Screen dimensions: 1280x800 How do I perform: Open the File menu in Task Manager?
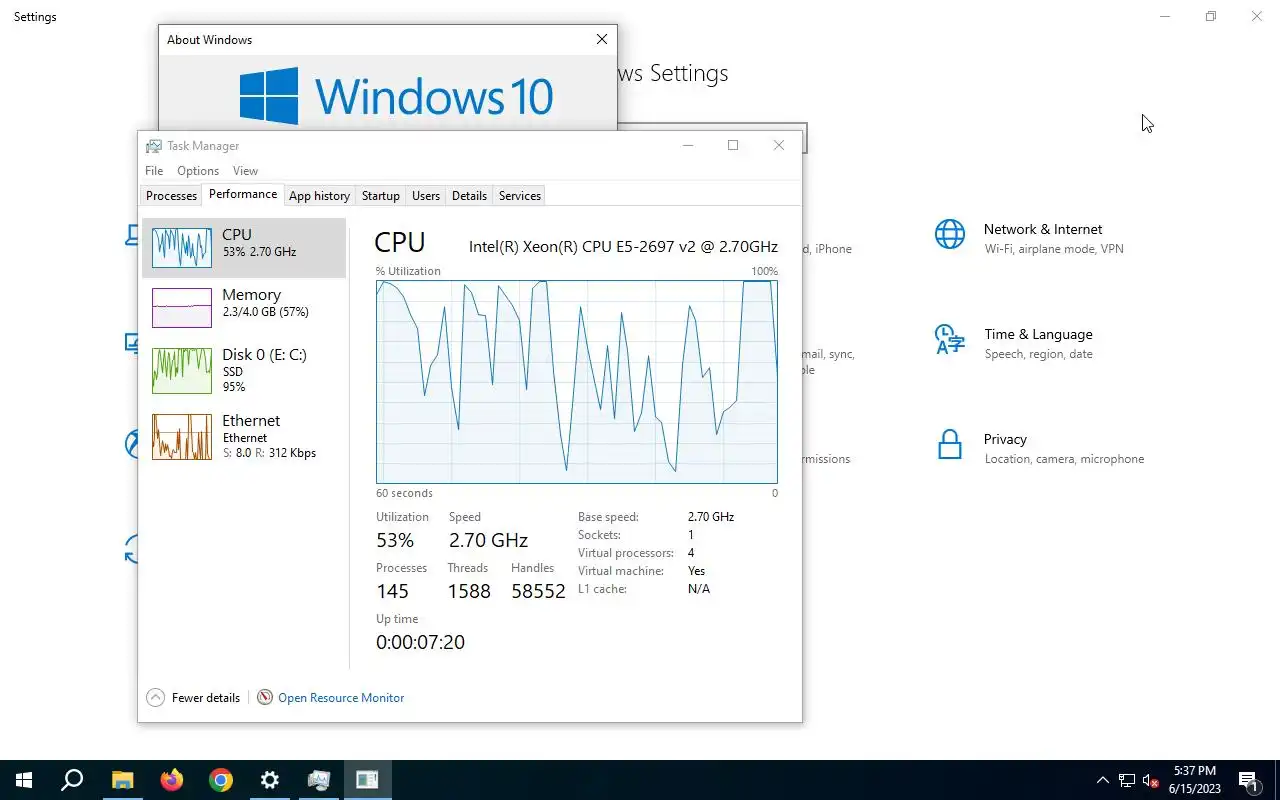coord(154,171)
